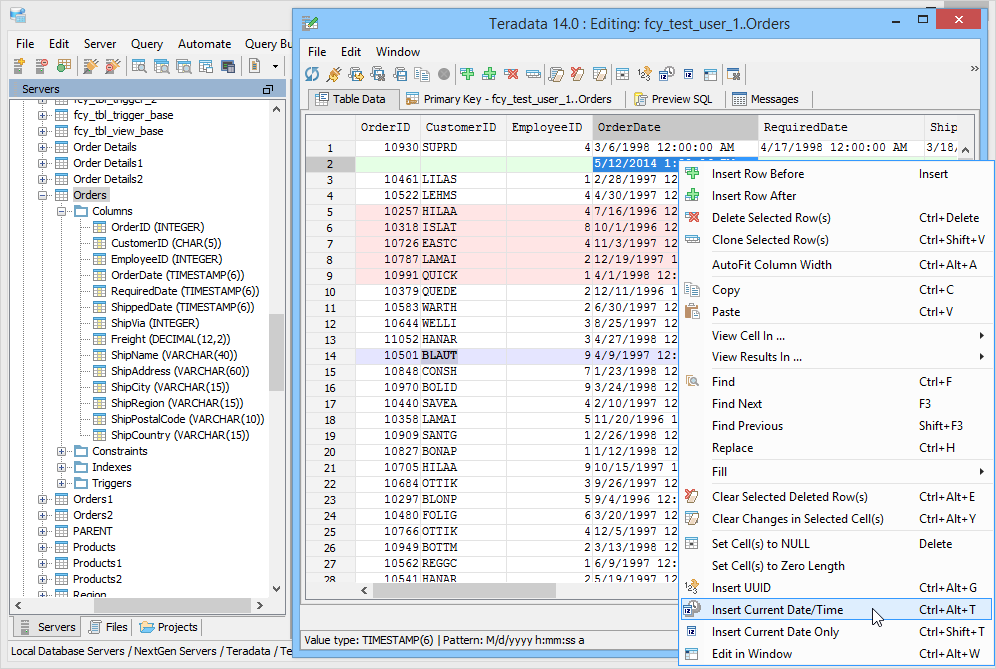
Task: Click Remove Server icon in main toolbar
Action: click(x=41, y=65)
